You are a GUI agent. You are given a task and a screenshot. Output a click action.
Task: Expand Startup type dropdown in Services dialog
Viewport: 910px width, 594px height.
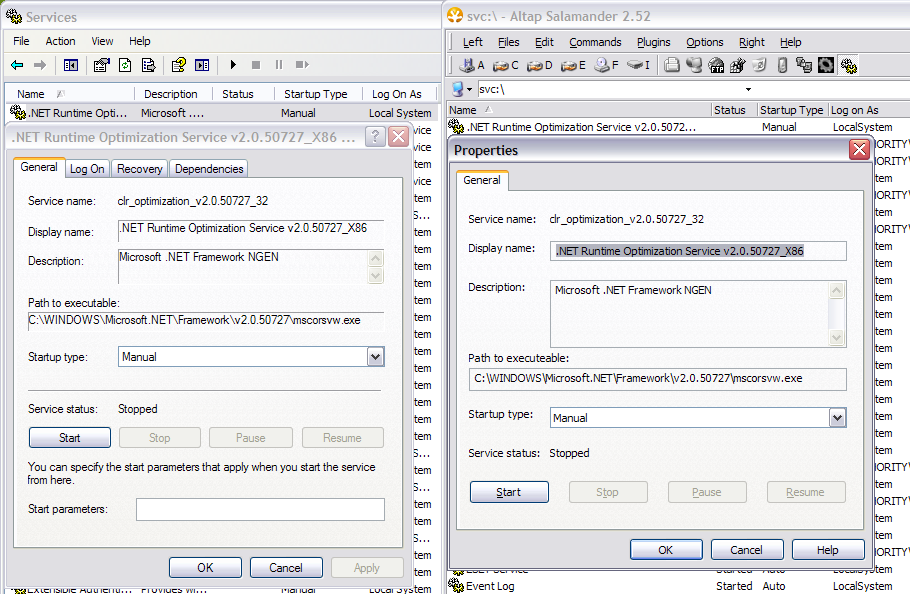tap(375, 357)
